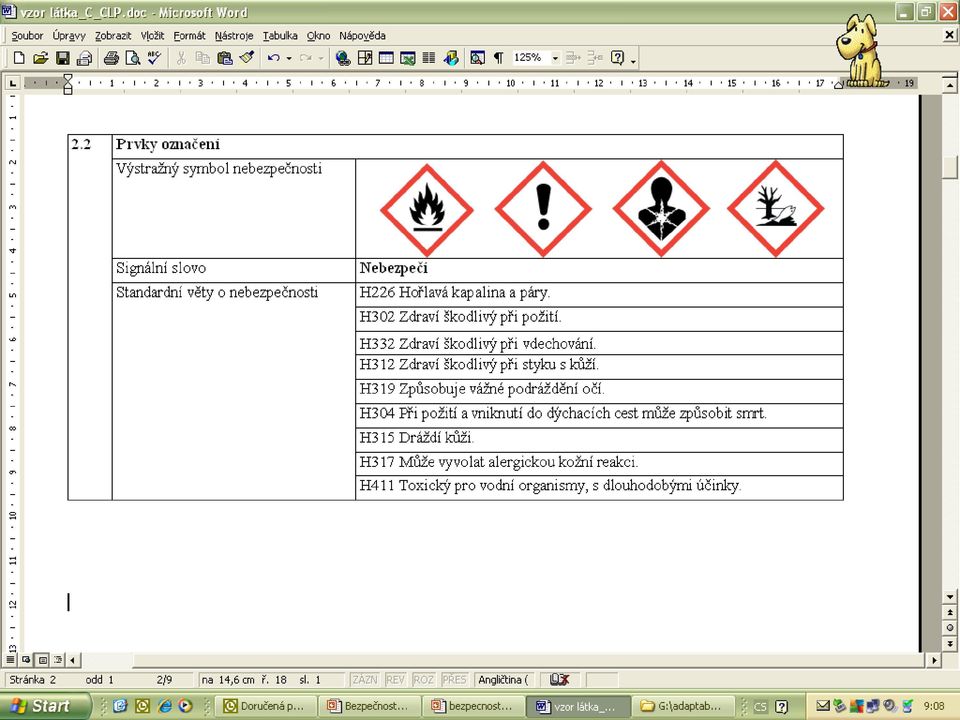This screenshot has height=720, width=960.
Task: Save the document with the floppy icon
Action: click(x=62, y=58)
